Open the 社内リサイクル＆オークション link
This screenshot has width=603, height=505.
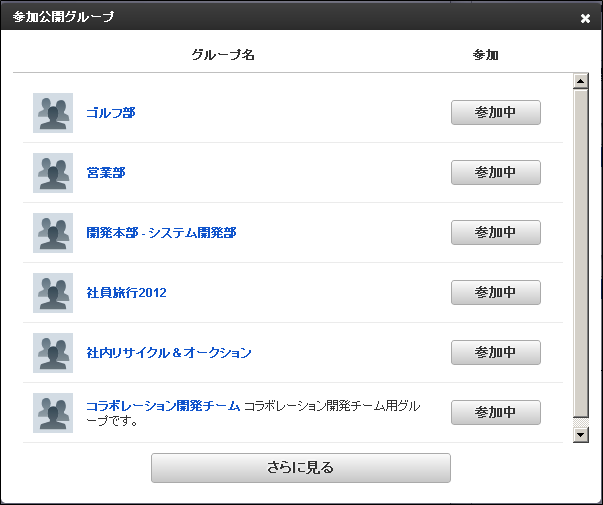169,353
